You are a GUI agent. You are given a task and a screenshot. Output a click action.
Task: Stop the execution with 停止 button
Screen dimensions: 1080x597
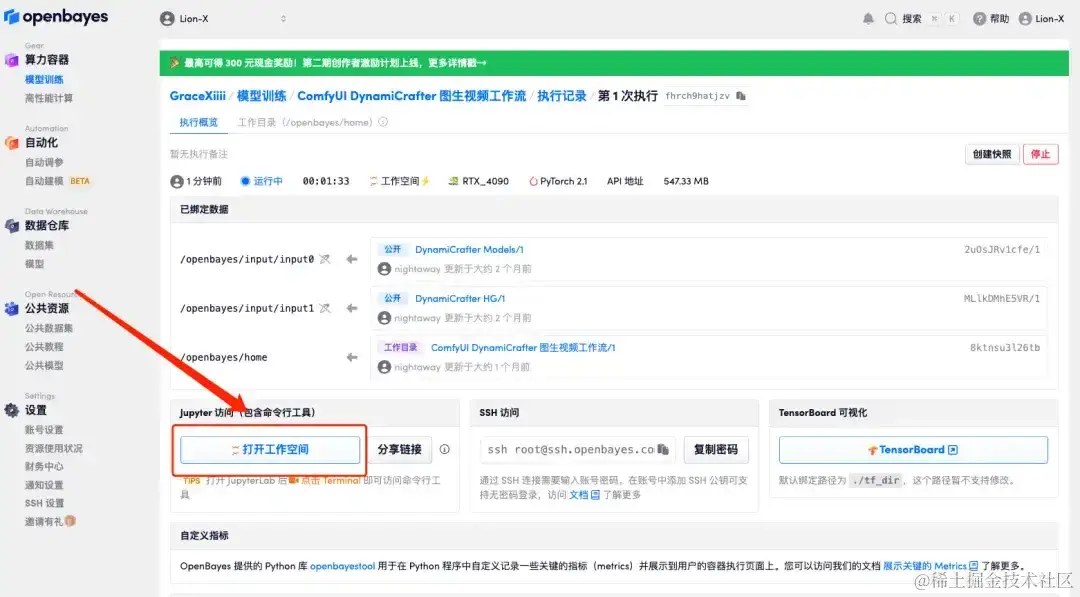[x=1040, y=154]
